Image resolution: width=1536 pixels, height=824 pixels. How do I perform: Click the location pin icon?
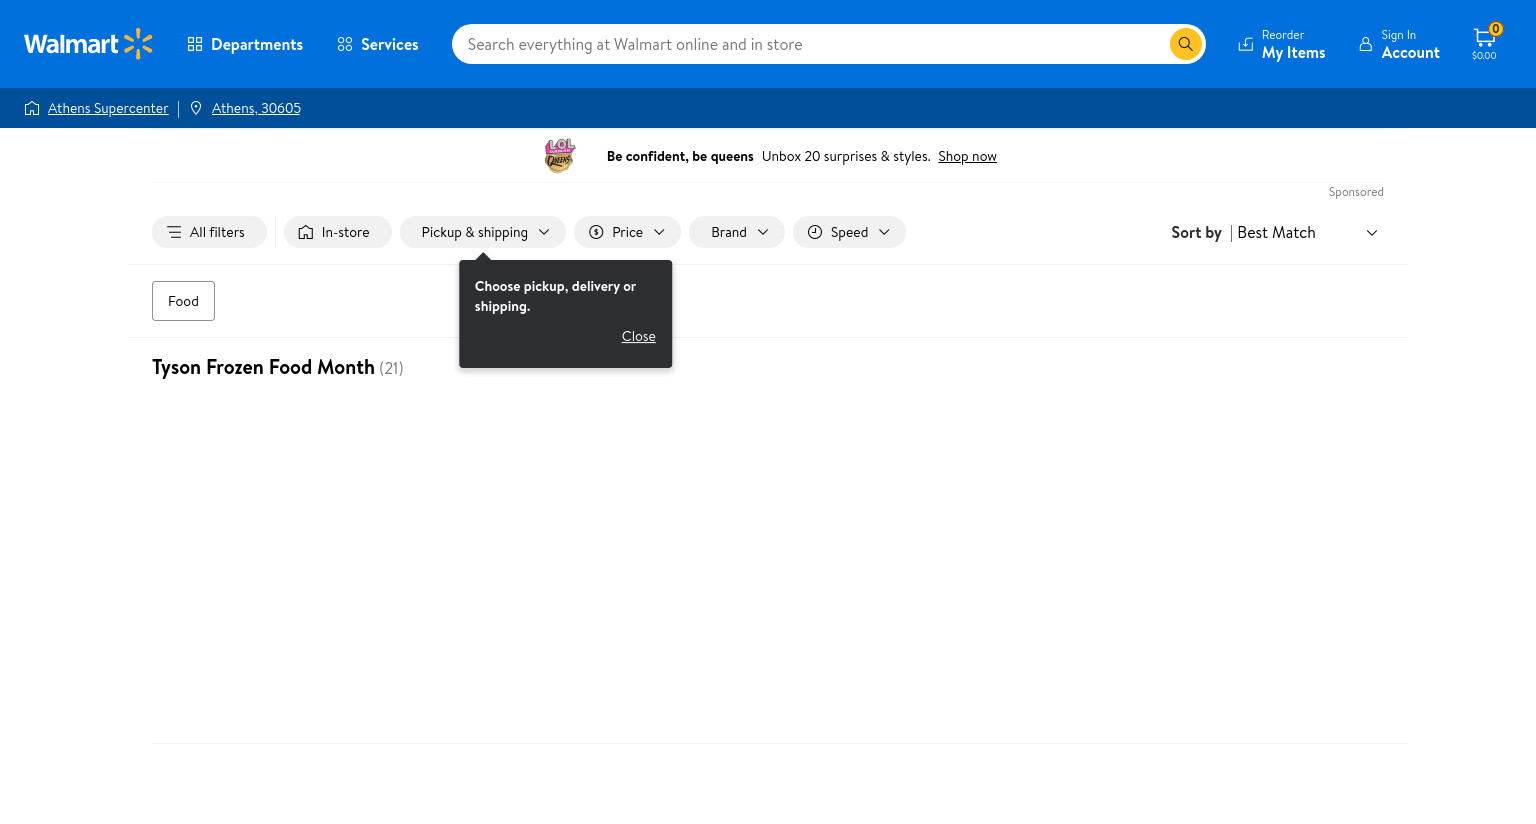196,108
